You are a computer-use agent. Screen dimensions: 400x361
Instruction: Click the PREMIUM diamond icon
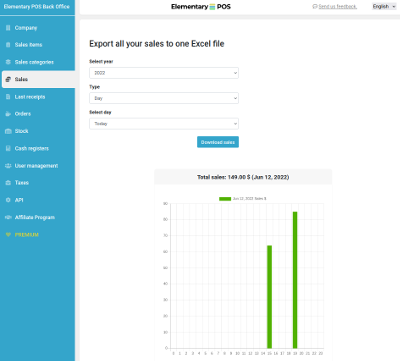[8, 235]
